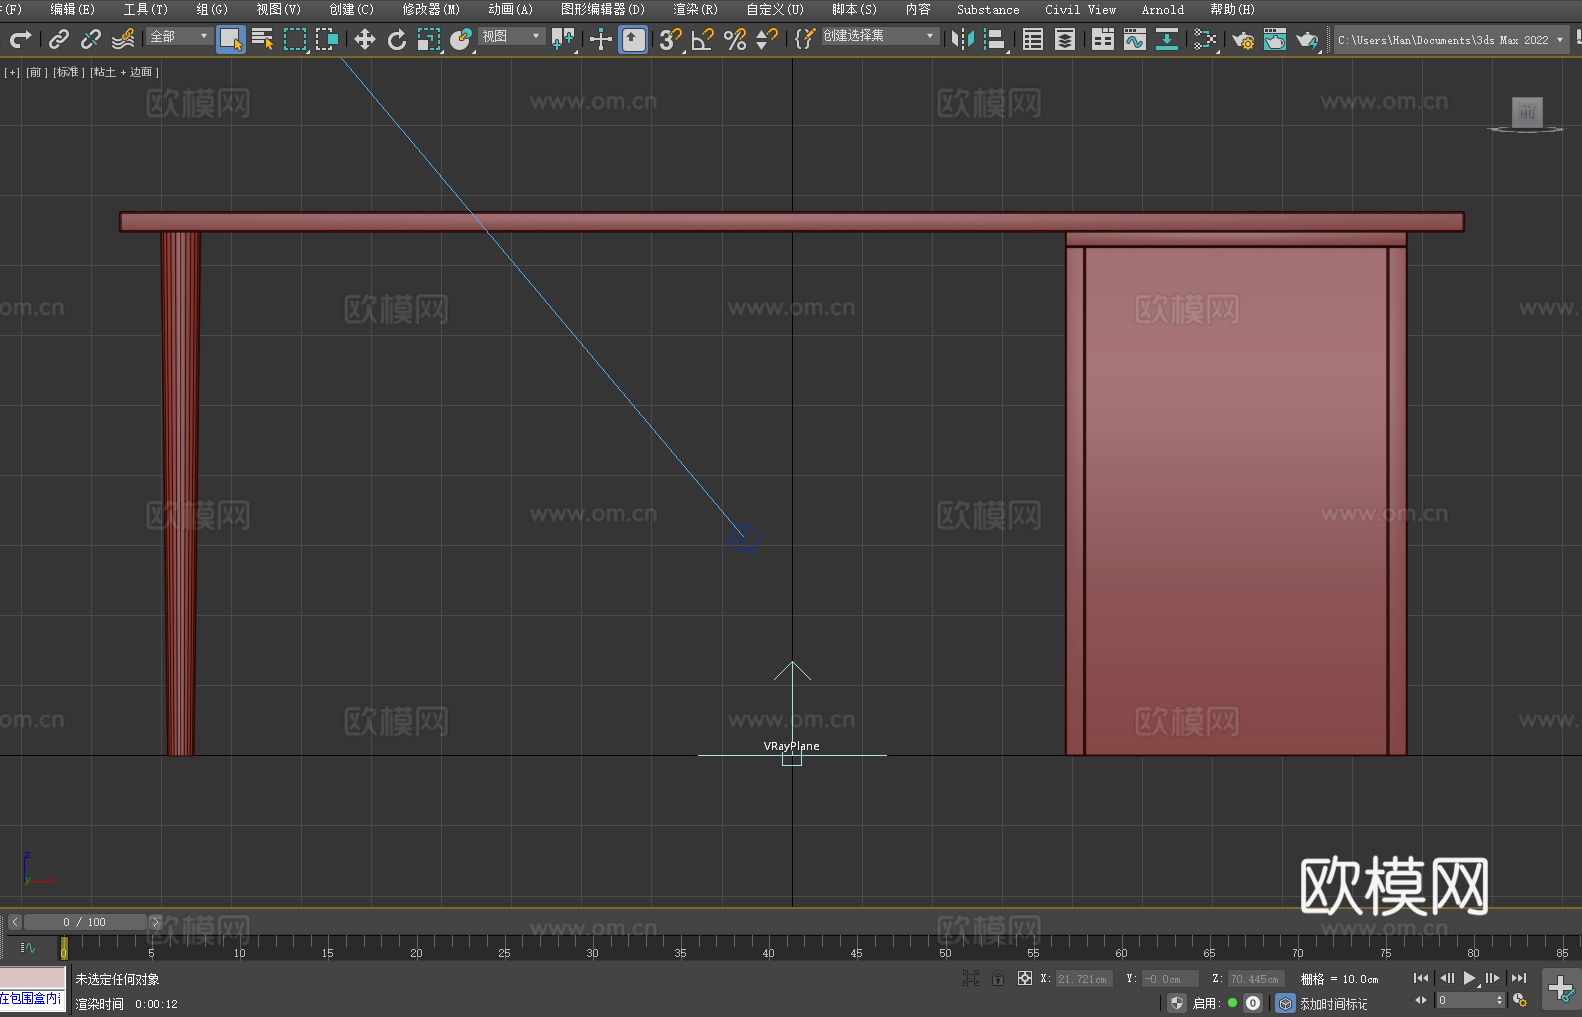1582x1017 pixels.
Task: Click the Align tool icon
Action: (995, 39)
